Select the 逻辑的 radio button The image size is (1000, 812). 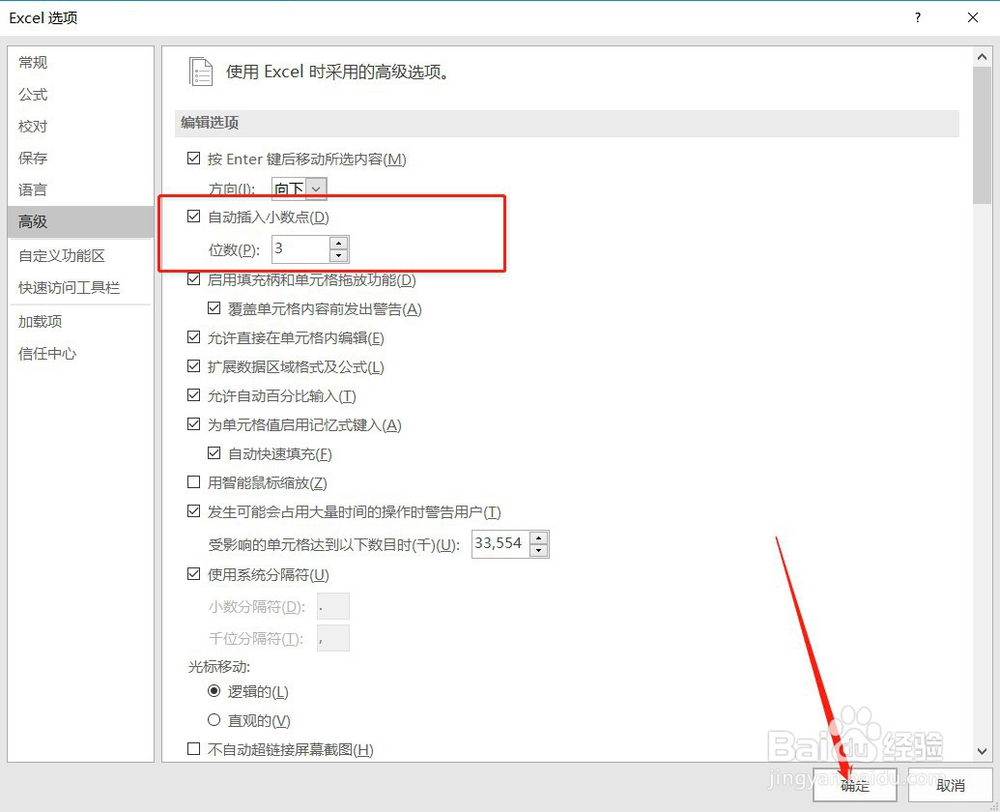pyautogui.click(x=214, y=691)
